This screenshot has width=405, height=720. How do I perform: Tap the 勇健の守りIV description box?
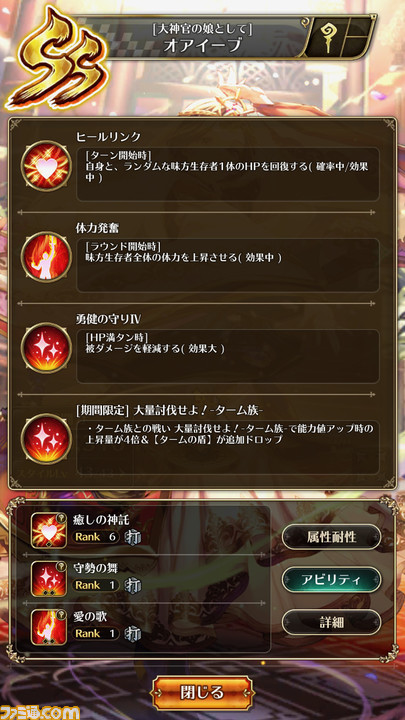tap(228, 356)
